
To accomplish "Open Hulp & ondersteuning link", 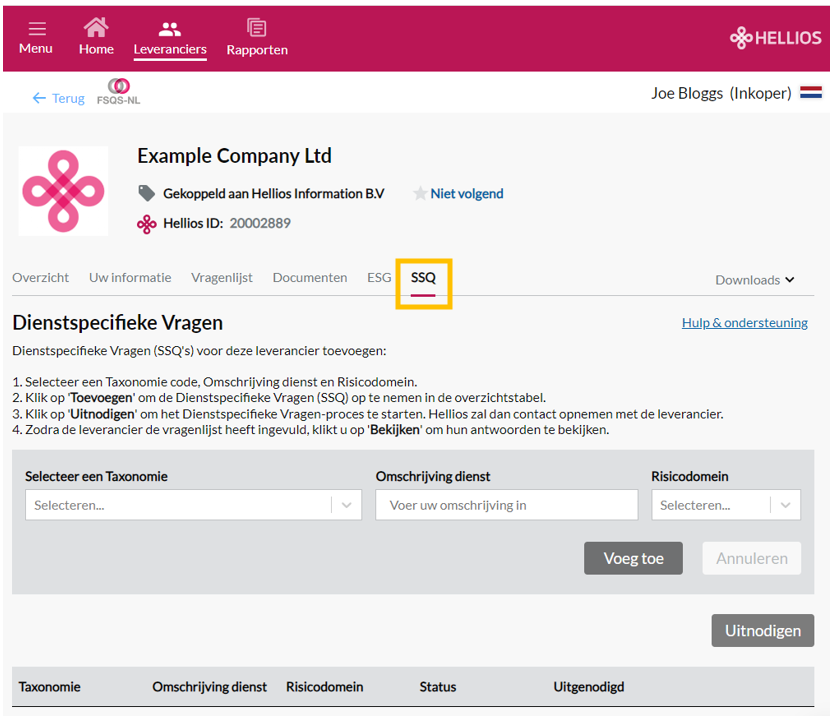I will 745,323.
